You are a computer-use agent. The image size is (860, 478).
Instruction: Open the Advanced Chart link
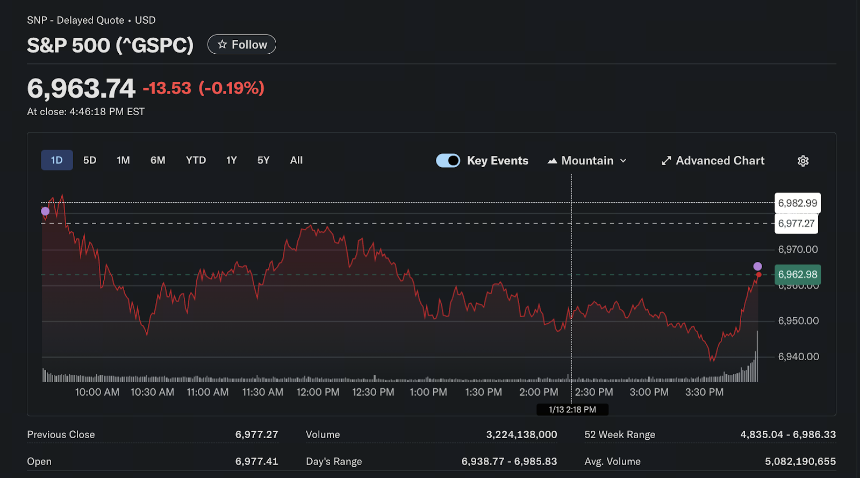click(x=712, y=161)
